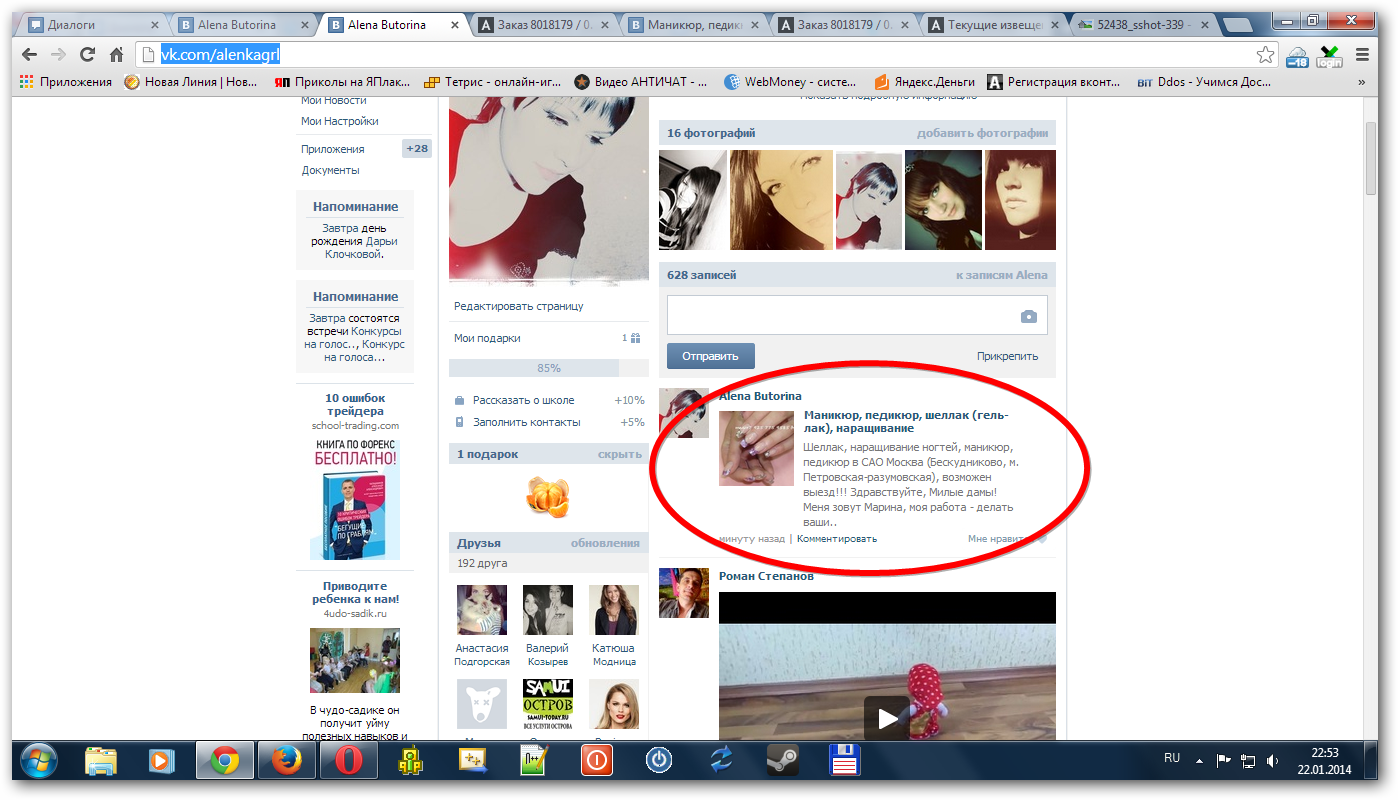Bookmark this page with the star icon

(x=1265, y=55)
